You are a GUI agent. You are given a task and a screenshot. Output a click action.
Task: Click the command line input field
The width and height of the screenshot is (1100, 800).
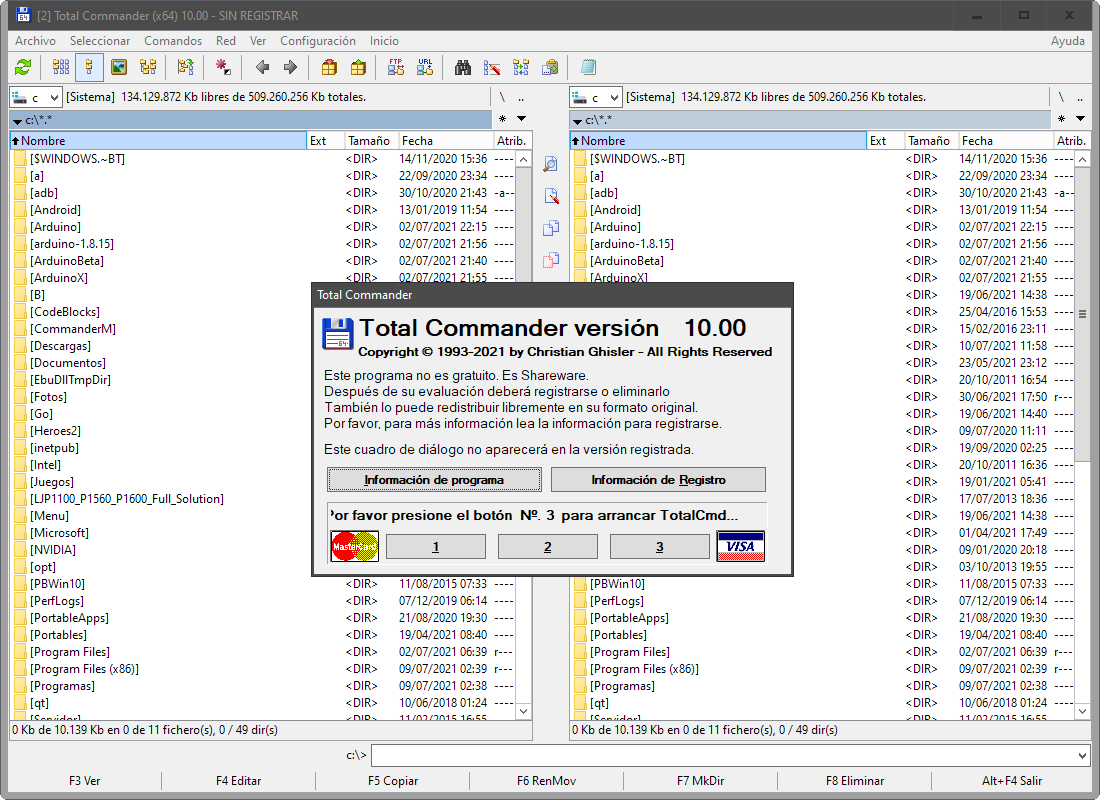click(x=723, y=756)
